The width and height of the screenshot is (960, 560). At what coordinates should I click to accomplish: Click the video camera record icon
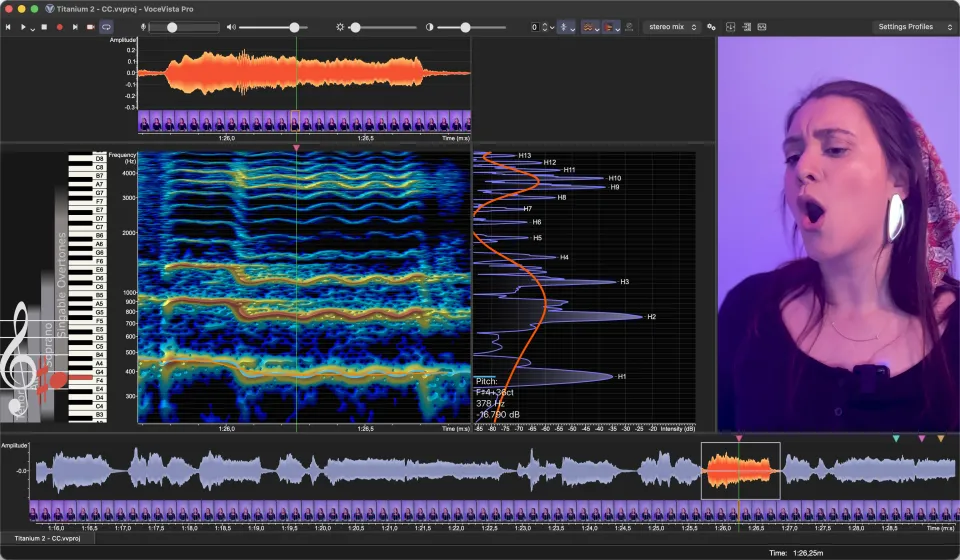91,27
